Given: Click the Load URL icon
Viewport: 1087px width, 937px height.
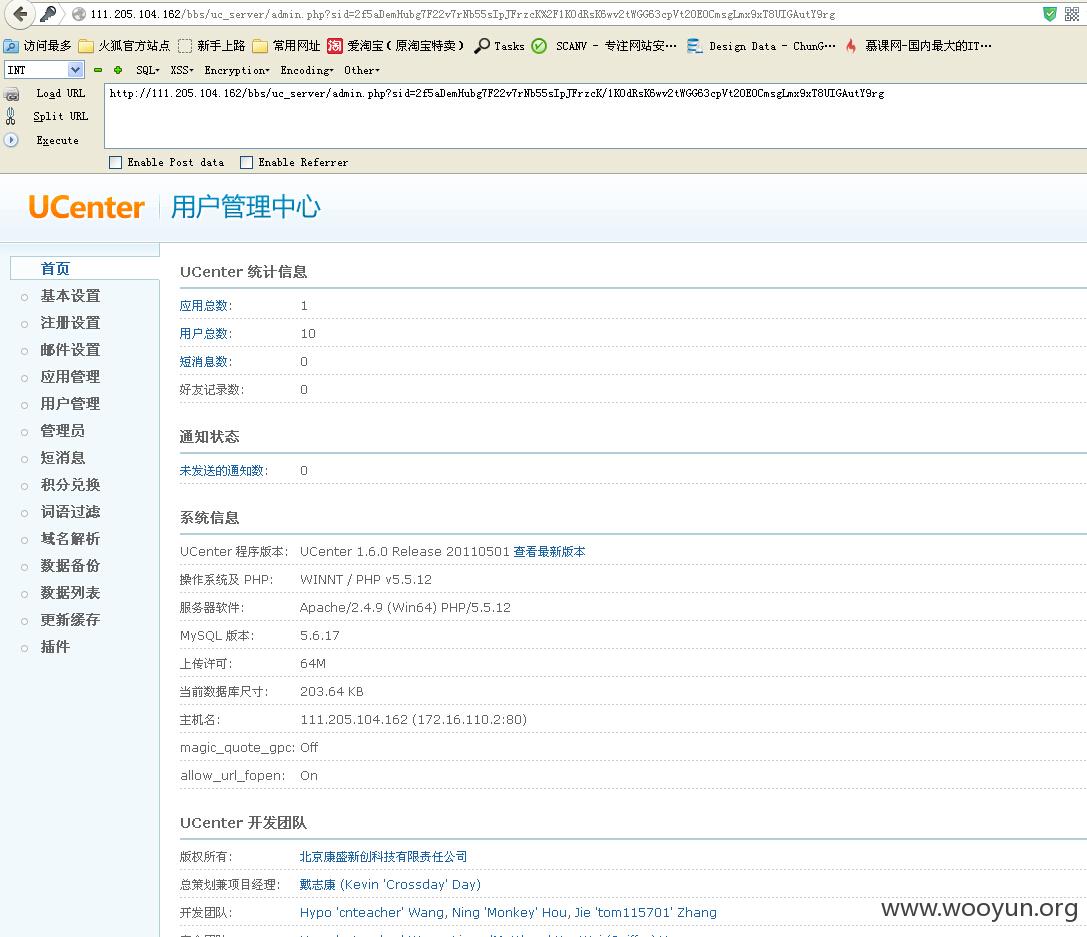Looking at the screenshot, I should click(12, 94).
